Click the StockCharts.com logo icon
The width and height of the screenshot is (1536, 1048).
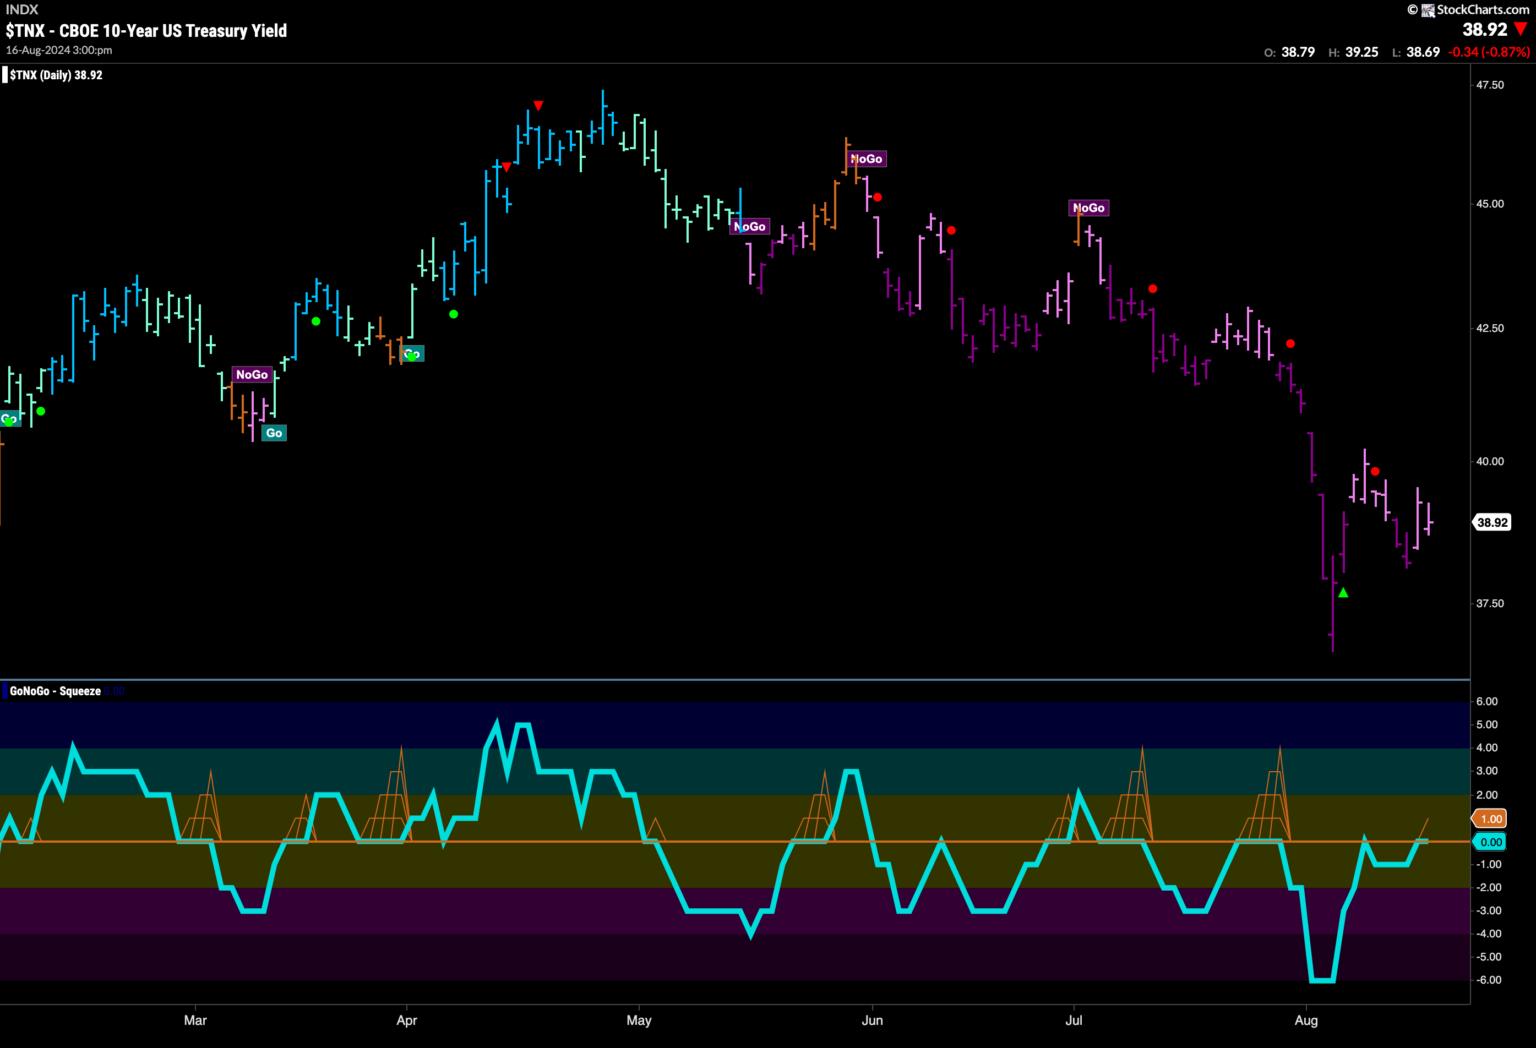pyautogui.click(x=1428, y=10)
